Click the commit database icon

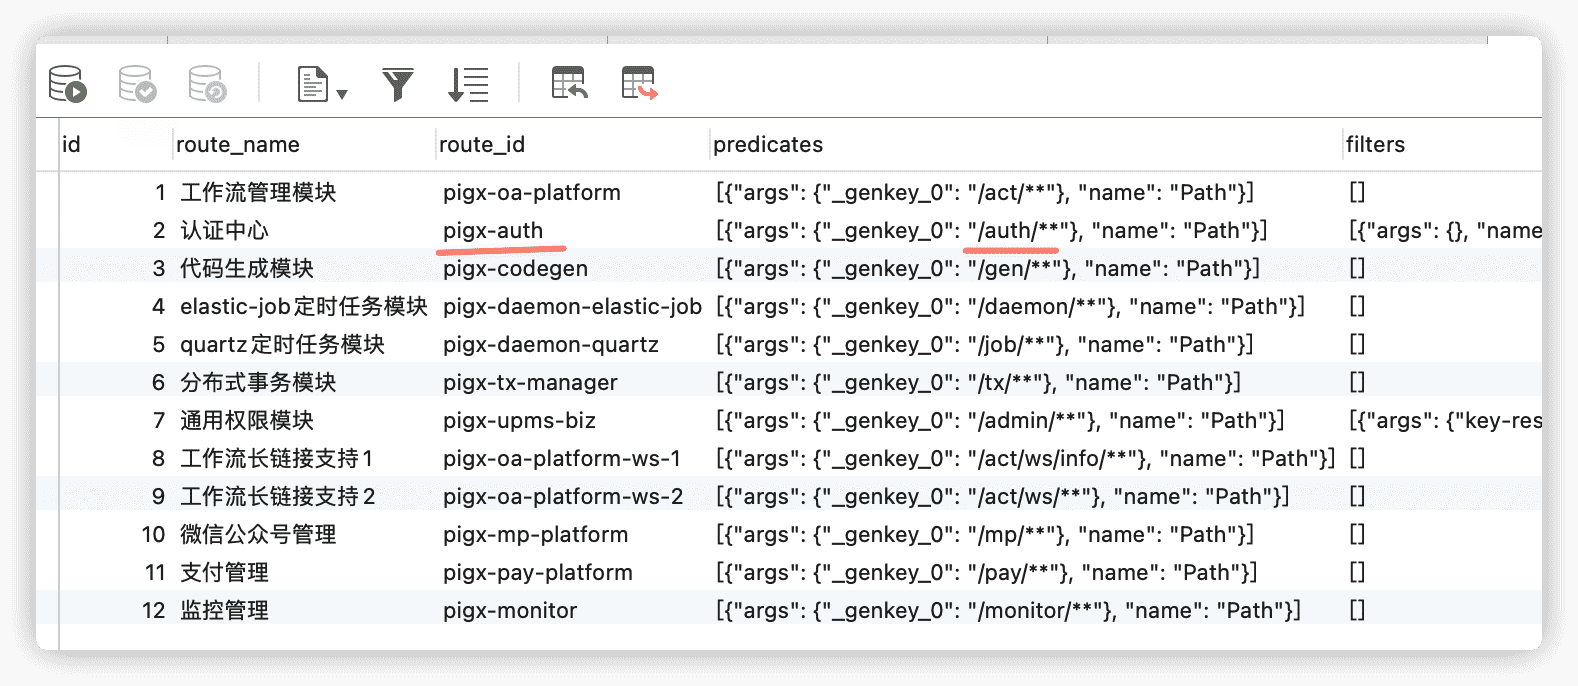[x=137, y=84]
